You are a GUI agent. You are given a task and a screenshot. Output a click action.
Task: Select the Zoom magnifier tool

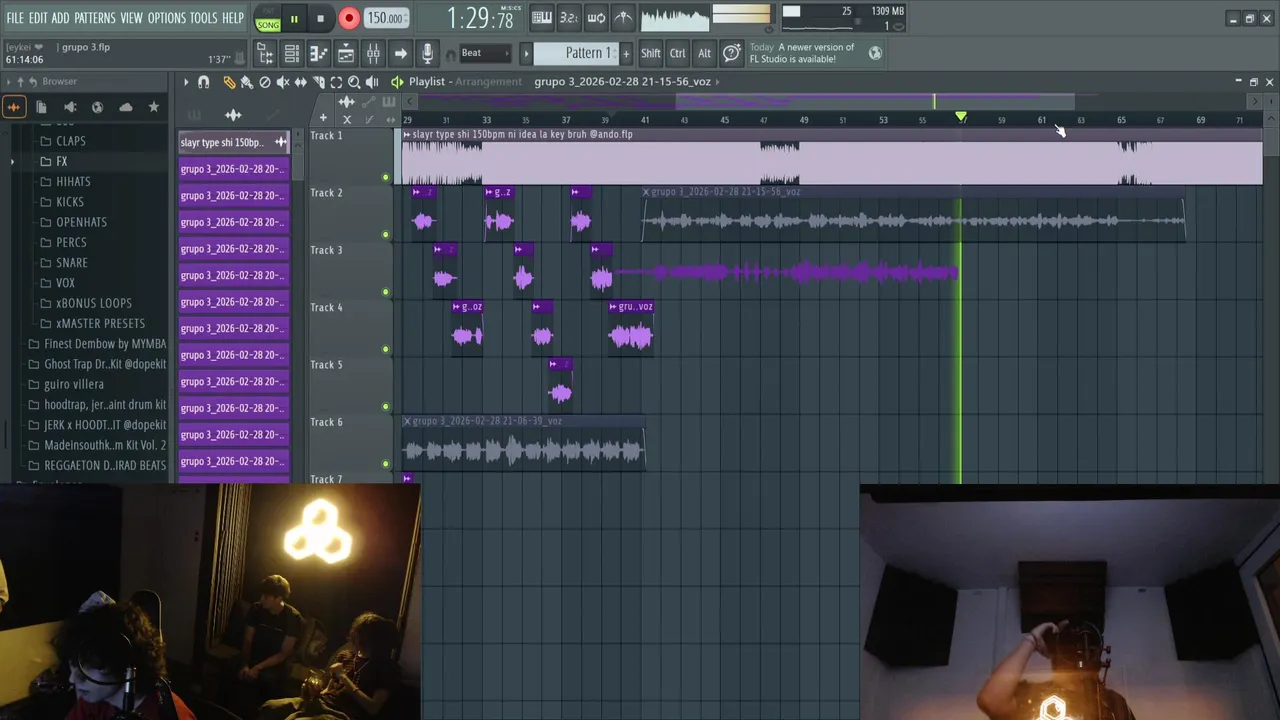point(354,82)
